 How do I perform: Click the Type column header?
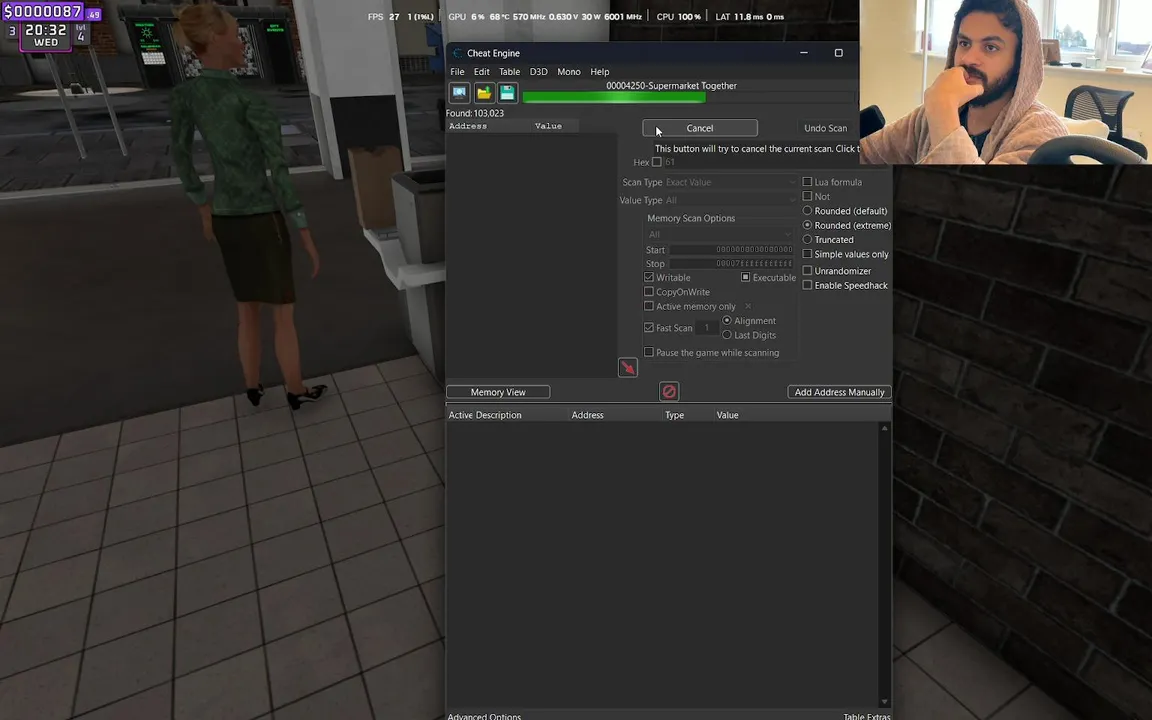click(674, 415)
